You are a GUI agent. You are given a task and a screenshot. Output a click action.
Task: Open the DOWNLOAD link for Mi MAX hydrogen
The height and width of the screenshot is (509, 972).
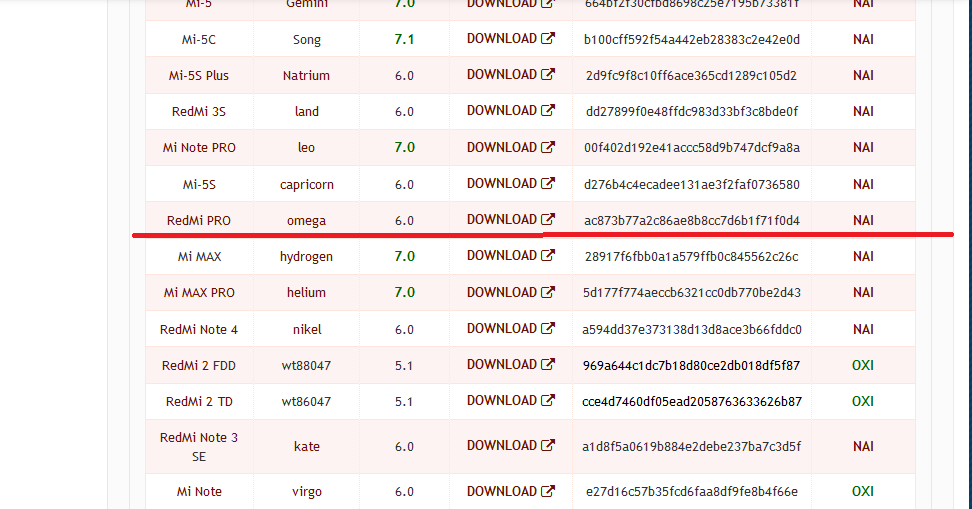(x=511, y=255)
